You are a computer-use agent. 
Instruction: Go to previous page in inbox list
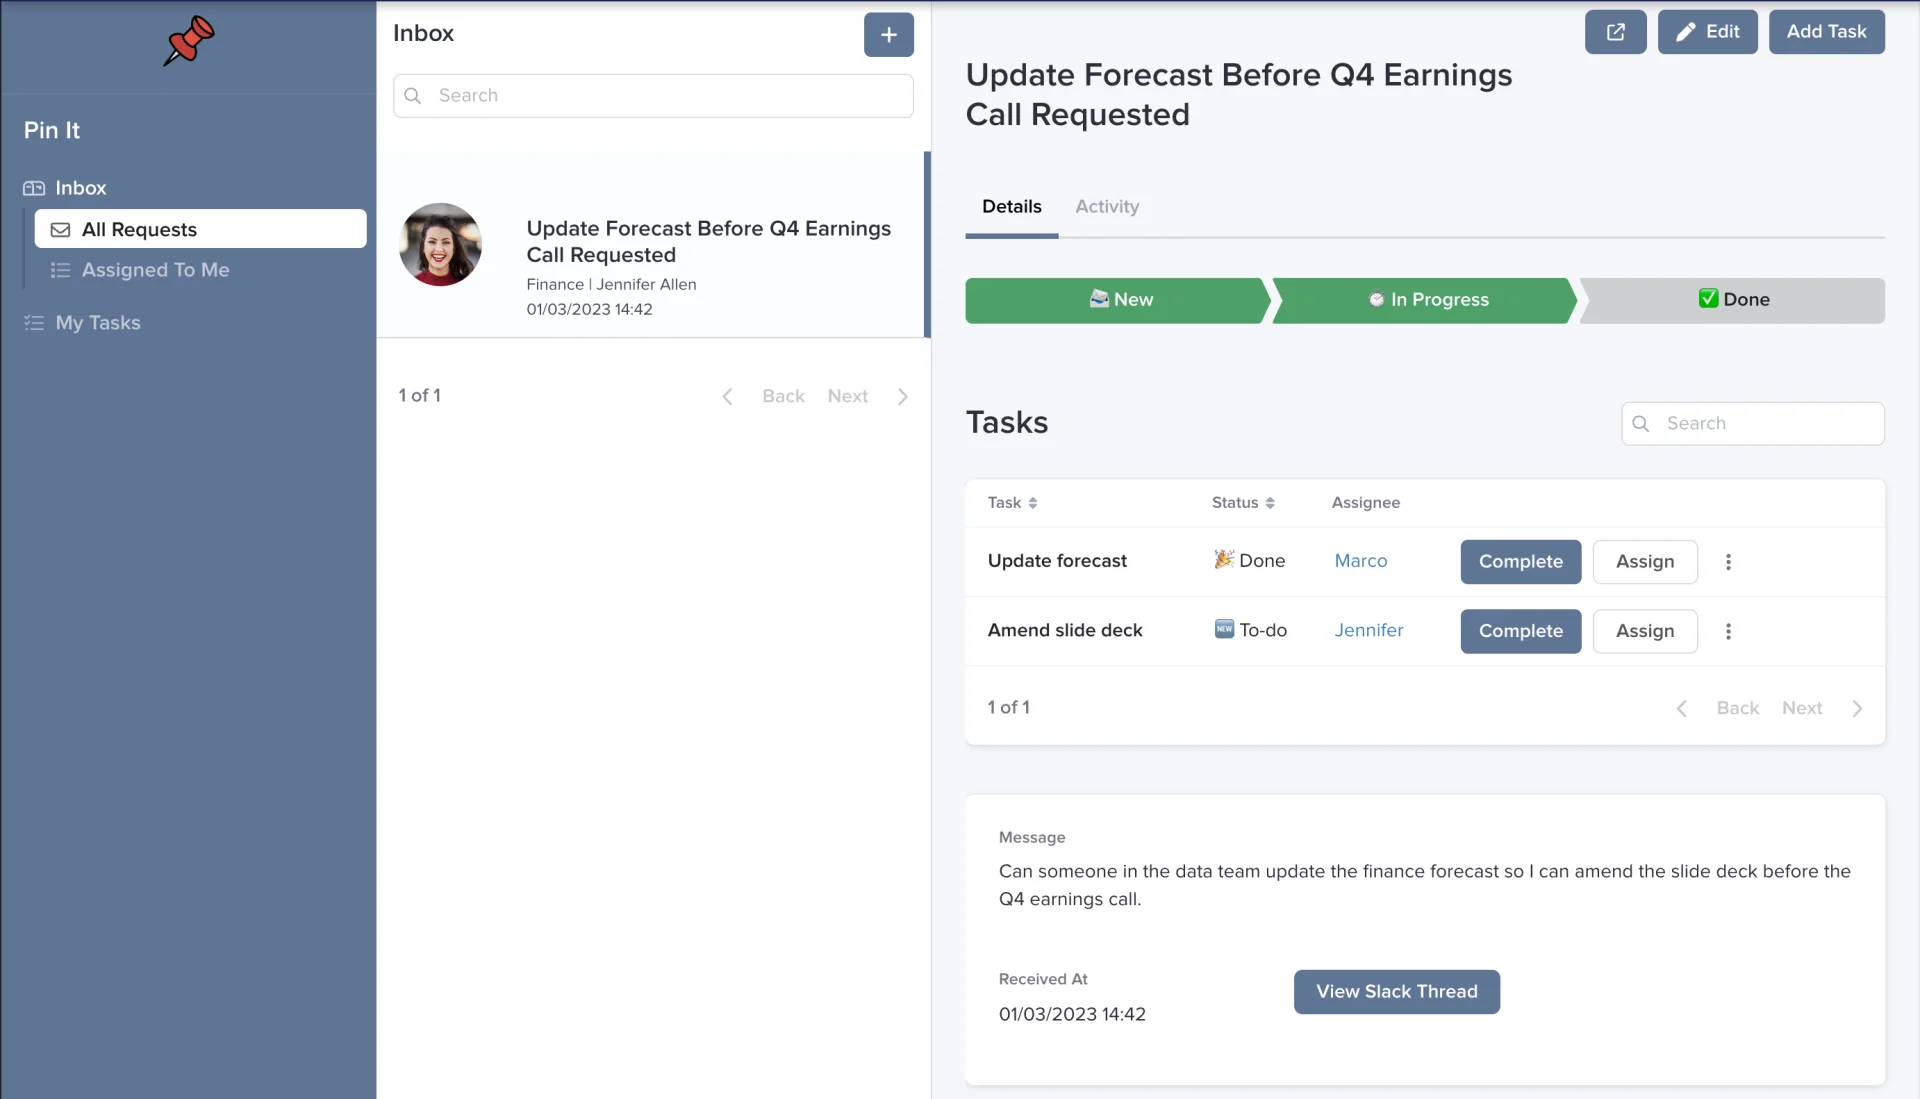click(x=764, y=397)
